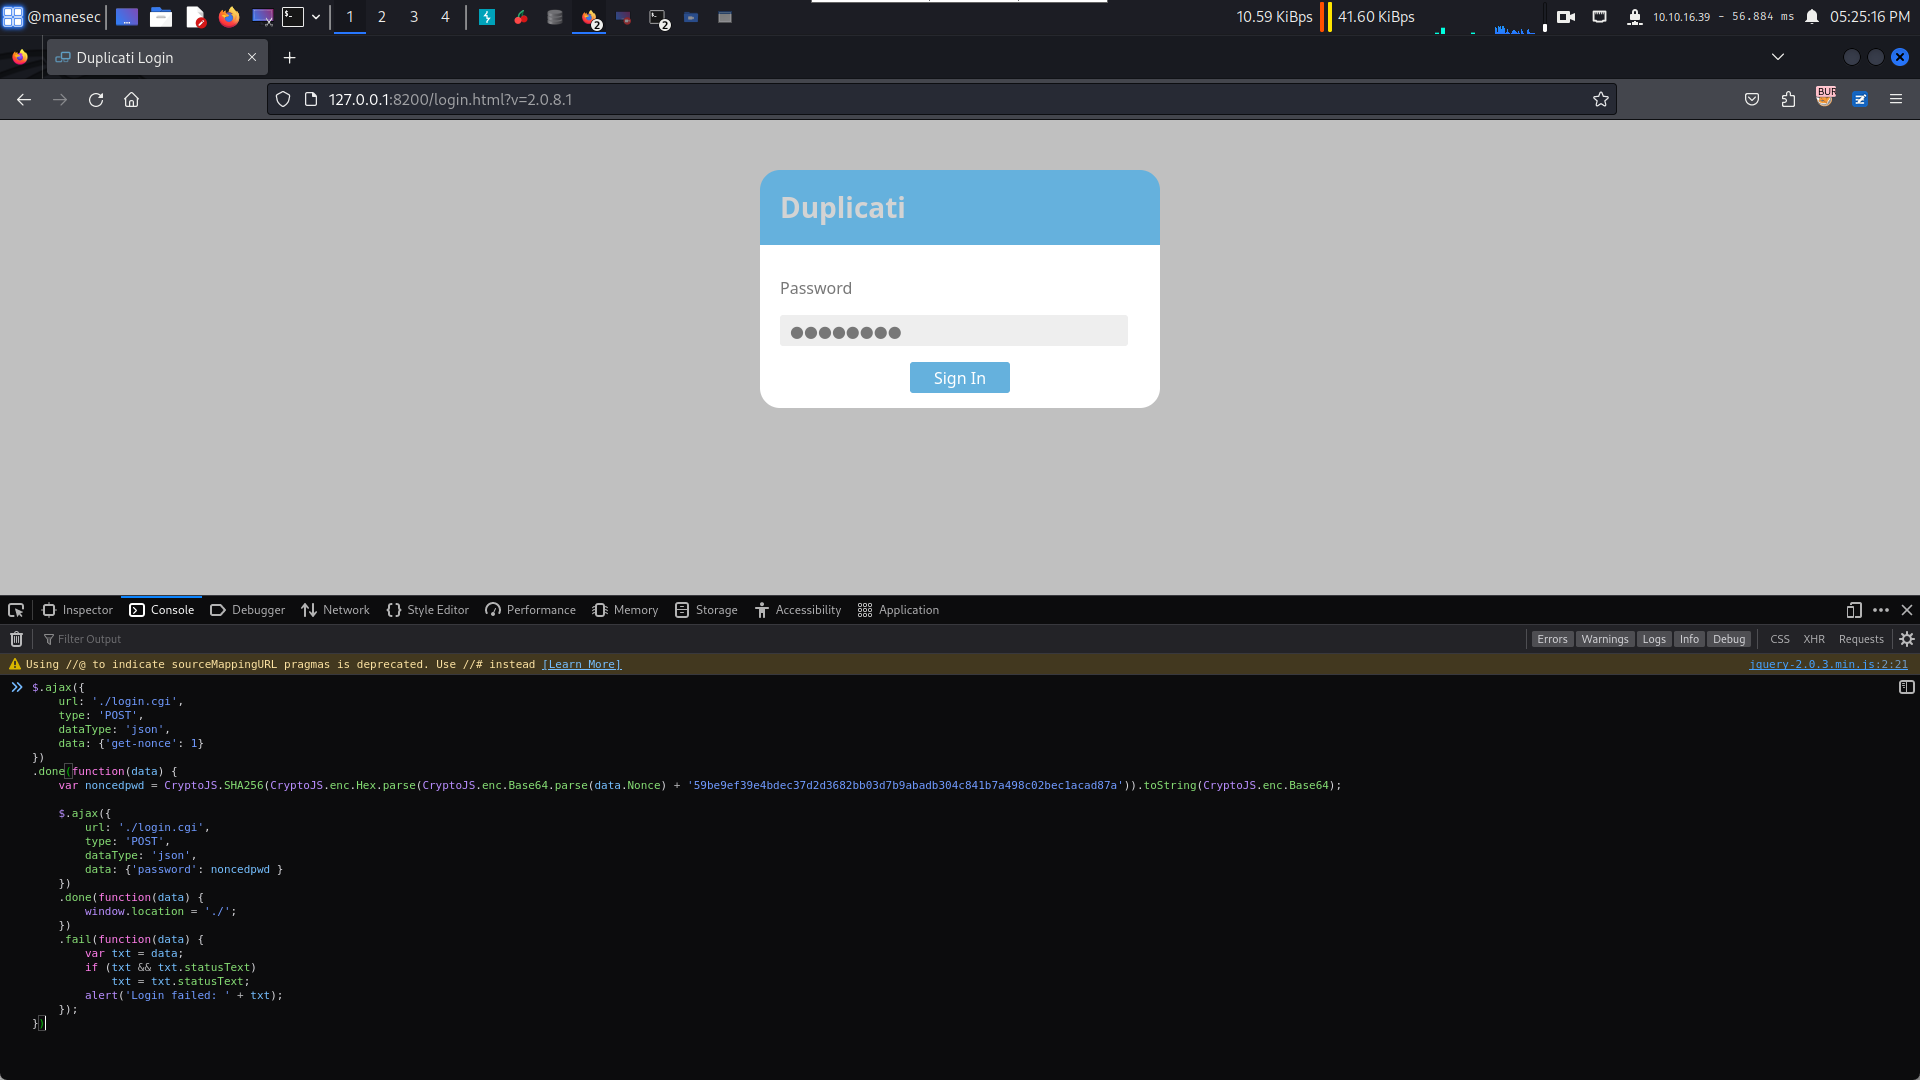Expand the terminal launcher dropdown arrow

point(316,17)
